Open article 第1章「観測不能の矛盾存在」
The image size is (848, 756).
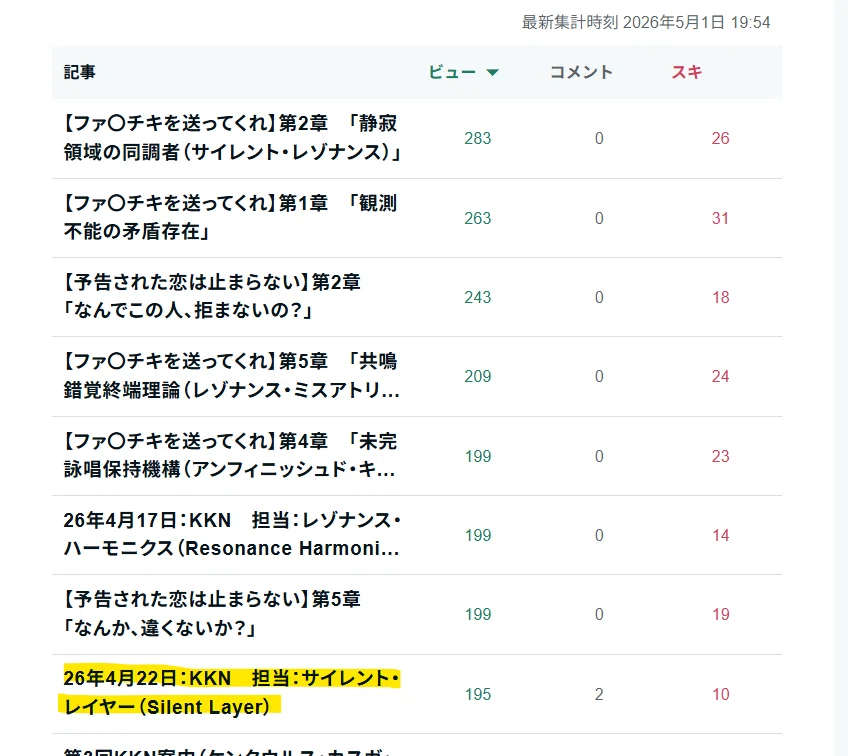[x=230, y=217]
